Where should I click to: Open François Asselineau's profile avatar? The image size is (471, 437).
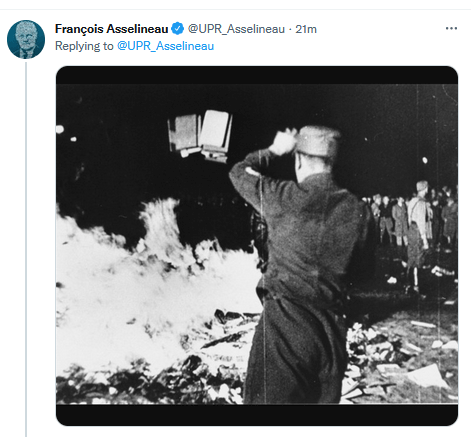[26, 39]
